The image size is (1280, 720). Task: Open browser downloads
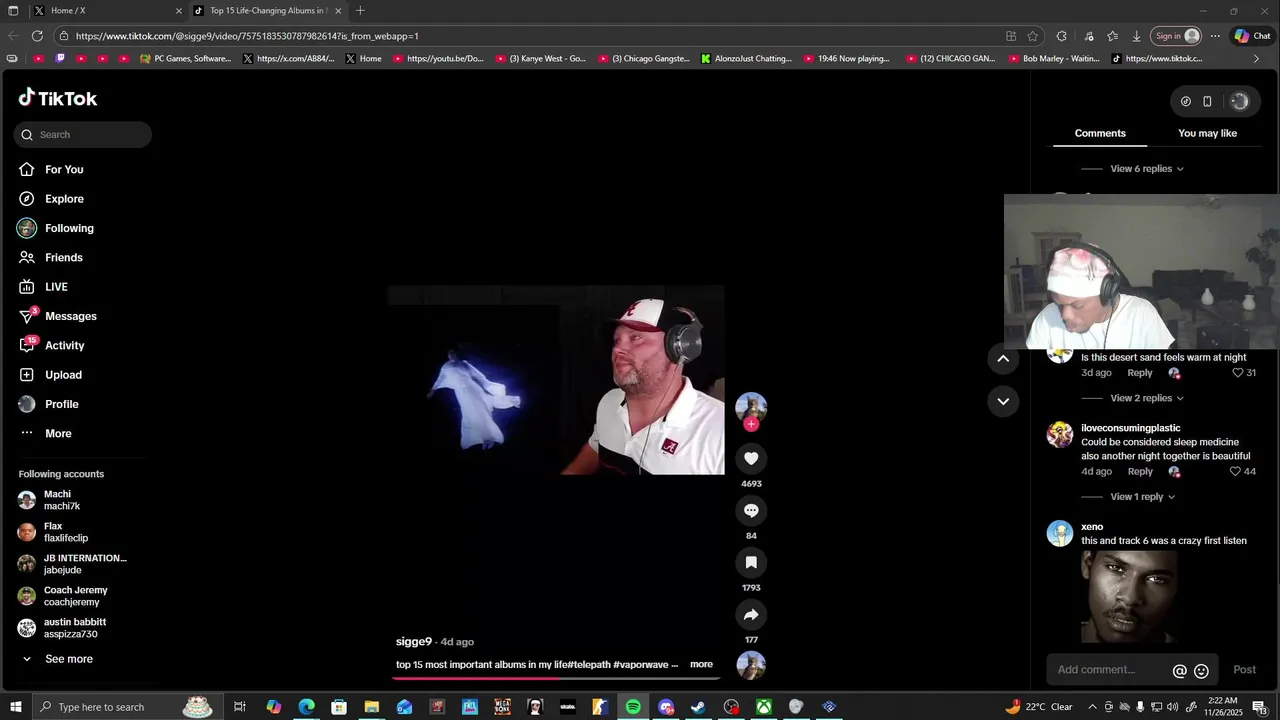(1136, 36)
